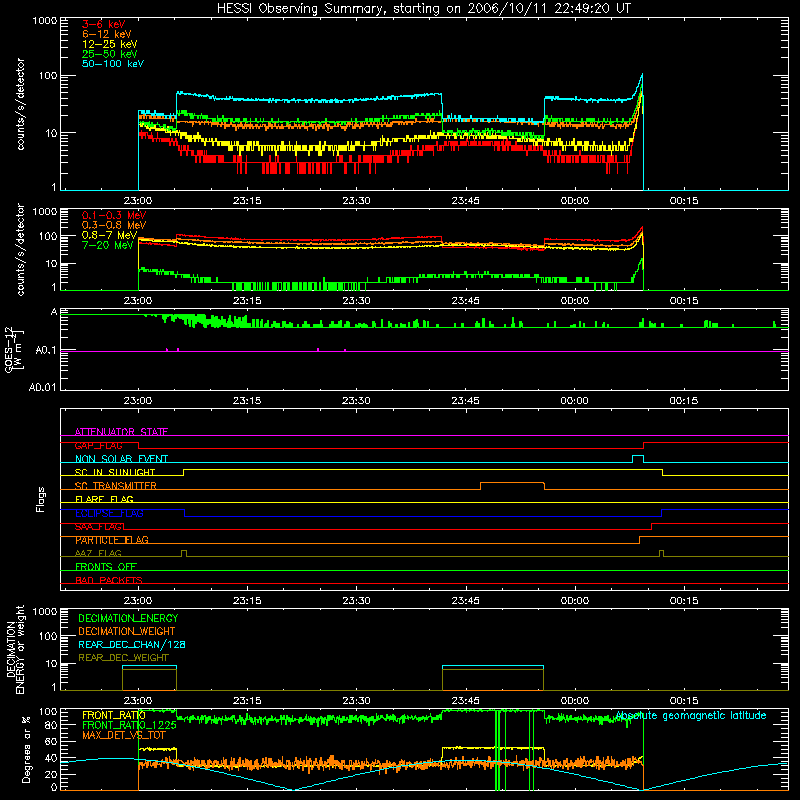Click the A0.01 tick label on GOES axis
Screen dimensions: 800x800
click(x=42, y=387)
